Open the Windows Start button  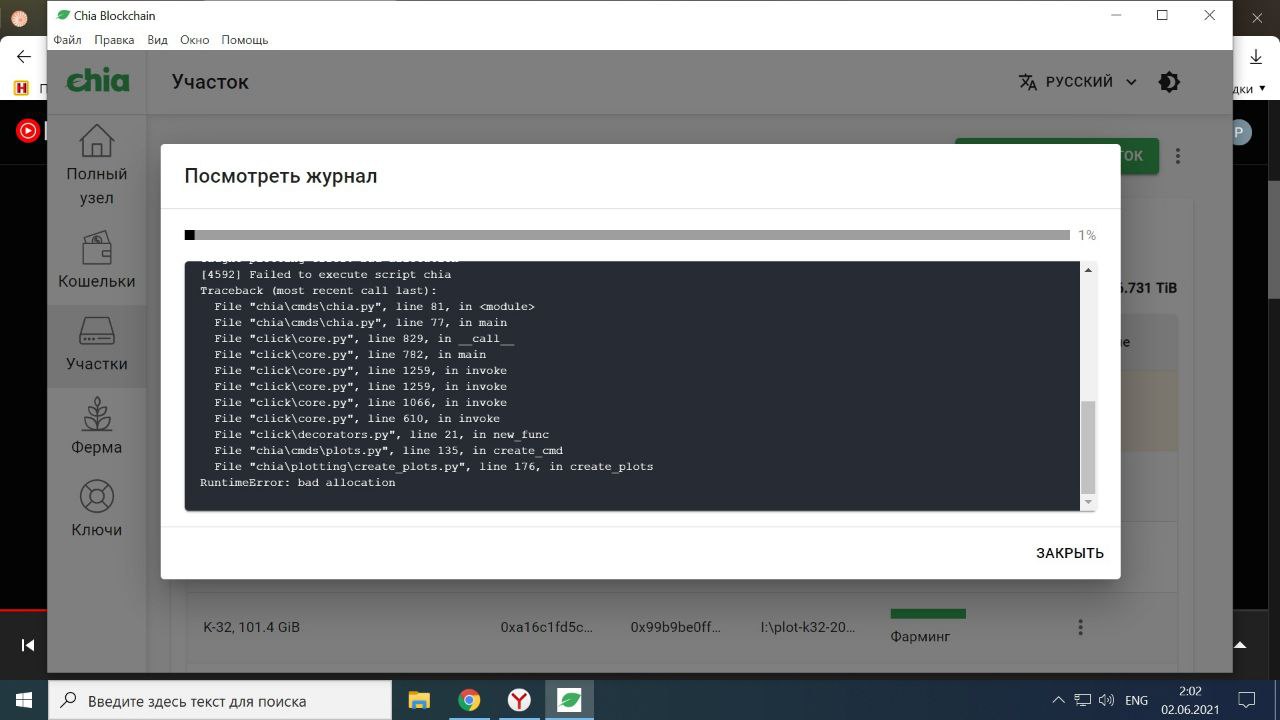(23, 700)
